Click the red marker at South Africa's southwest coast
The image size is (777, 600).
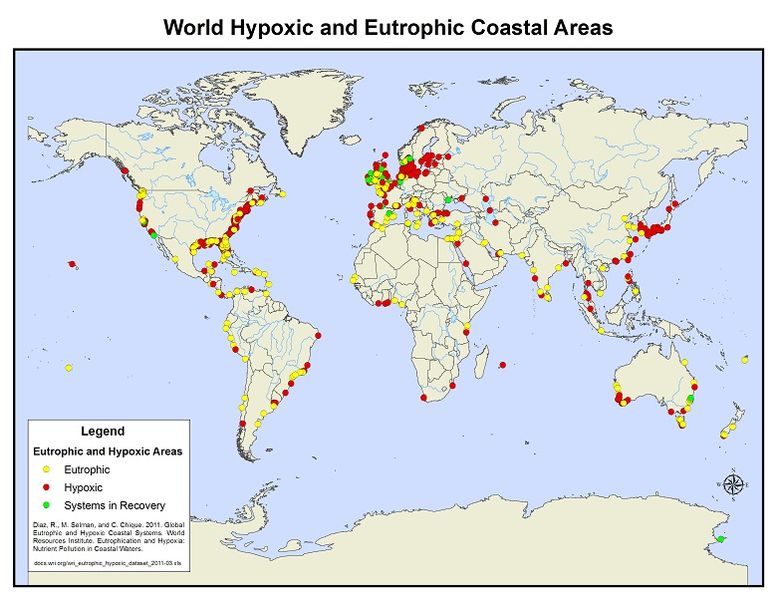[423, 397]
